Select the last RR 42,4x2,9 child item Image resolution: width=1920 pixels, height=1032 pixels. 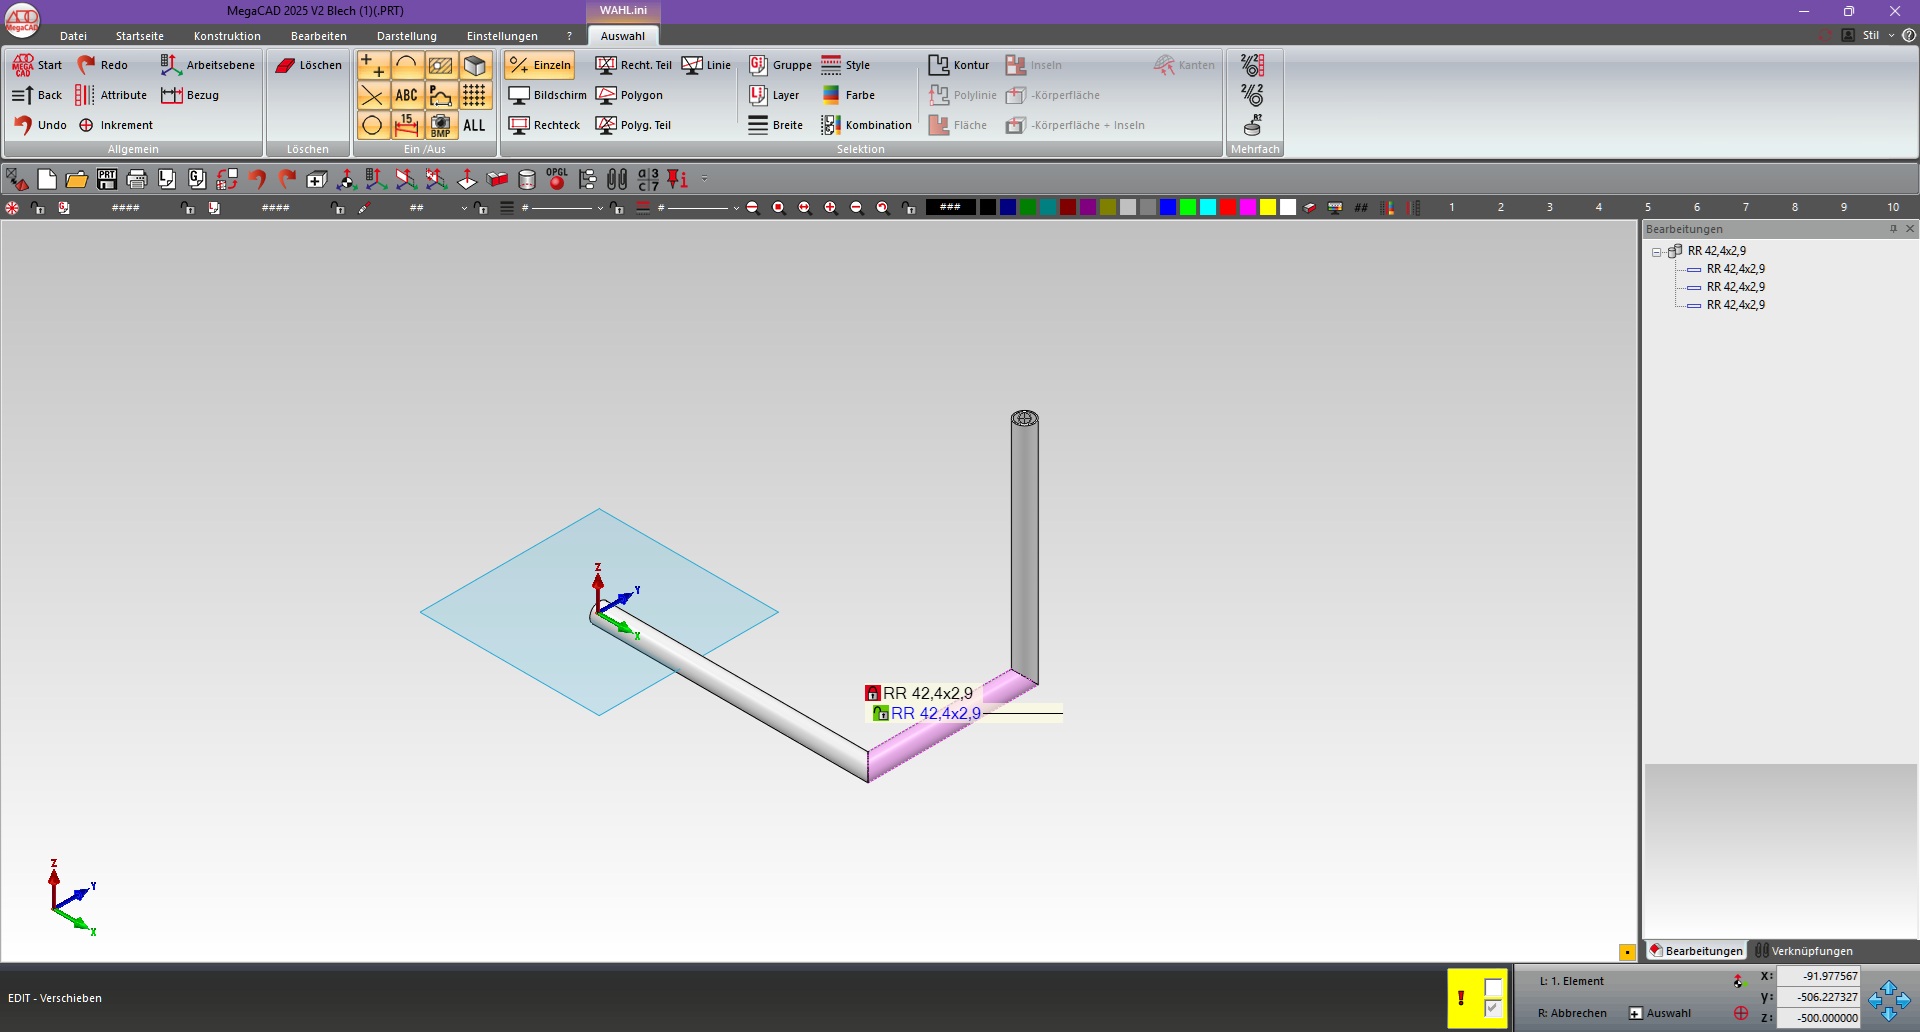(x=1736, y=305)
